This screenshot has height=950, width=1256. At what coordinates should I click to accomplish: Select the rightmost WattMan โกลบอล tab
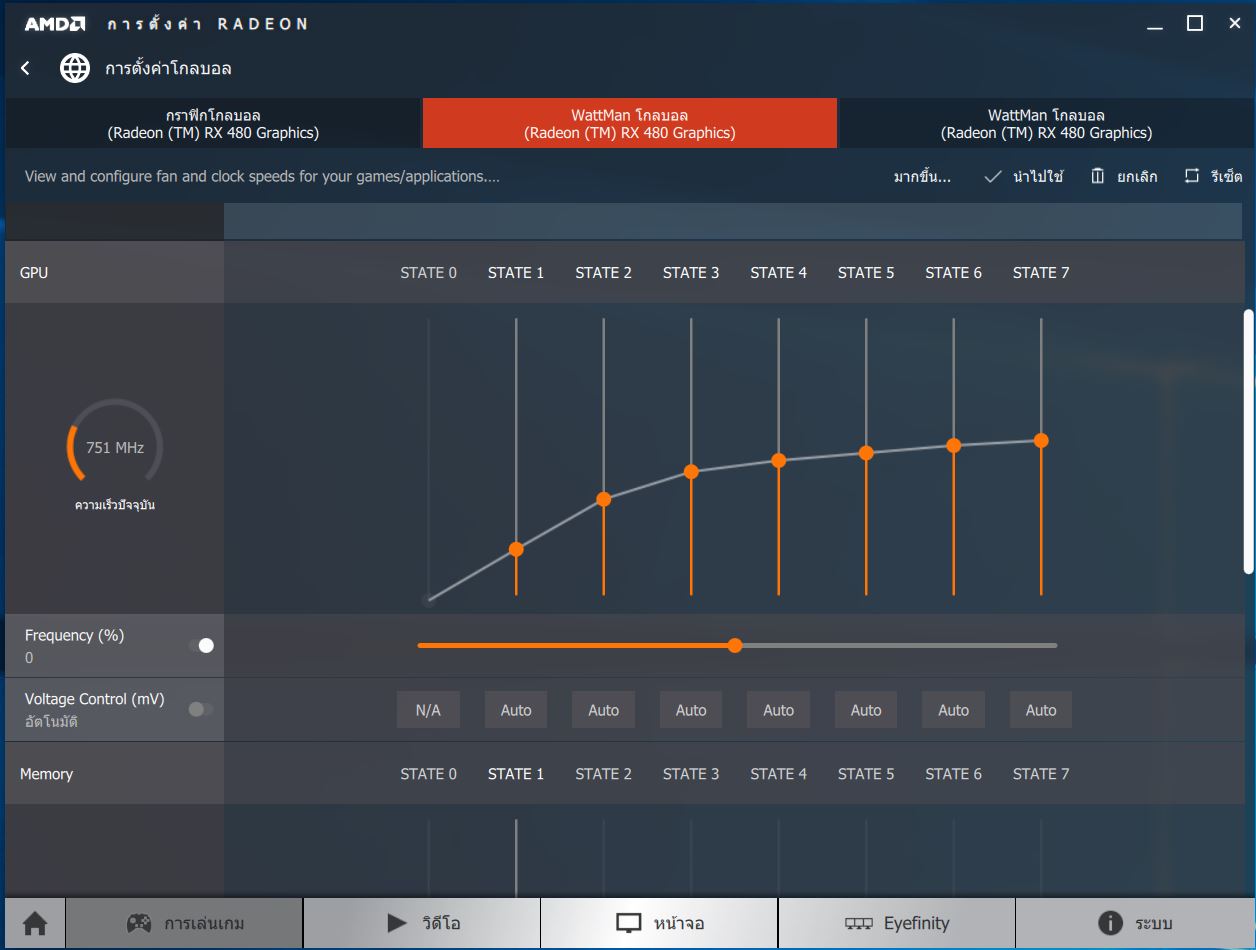click(x=1046, y=123)
